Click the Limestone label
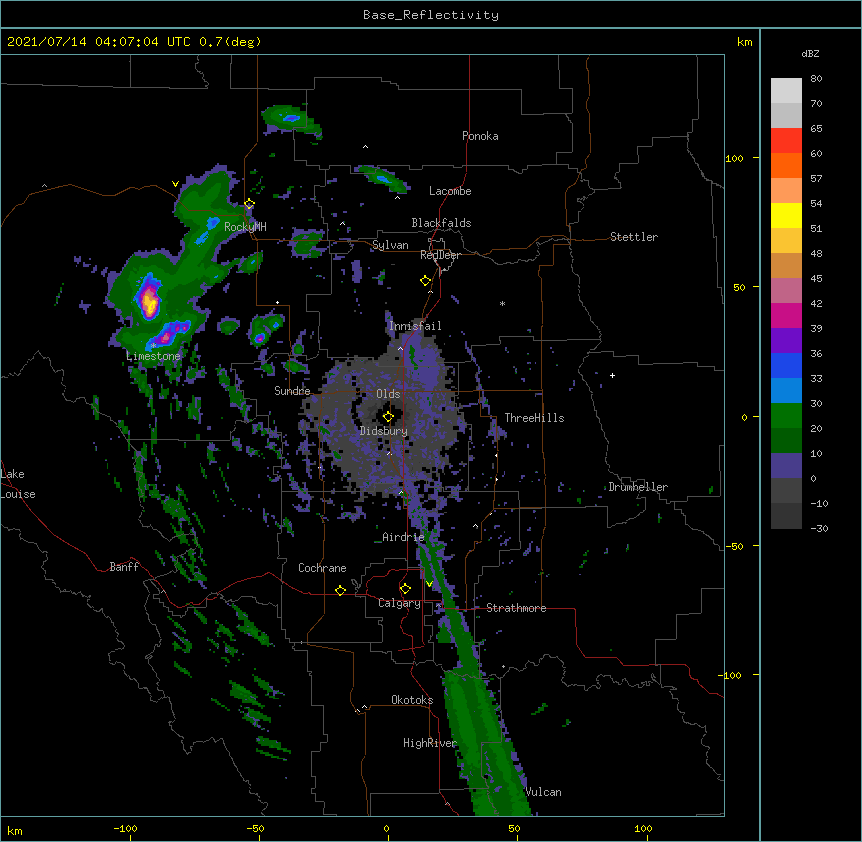 (153, 356)
